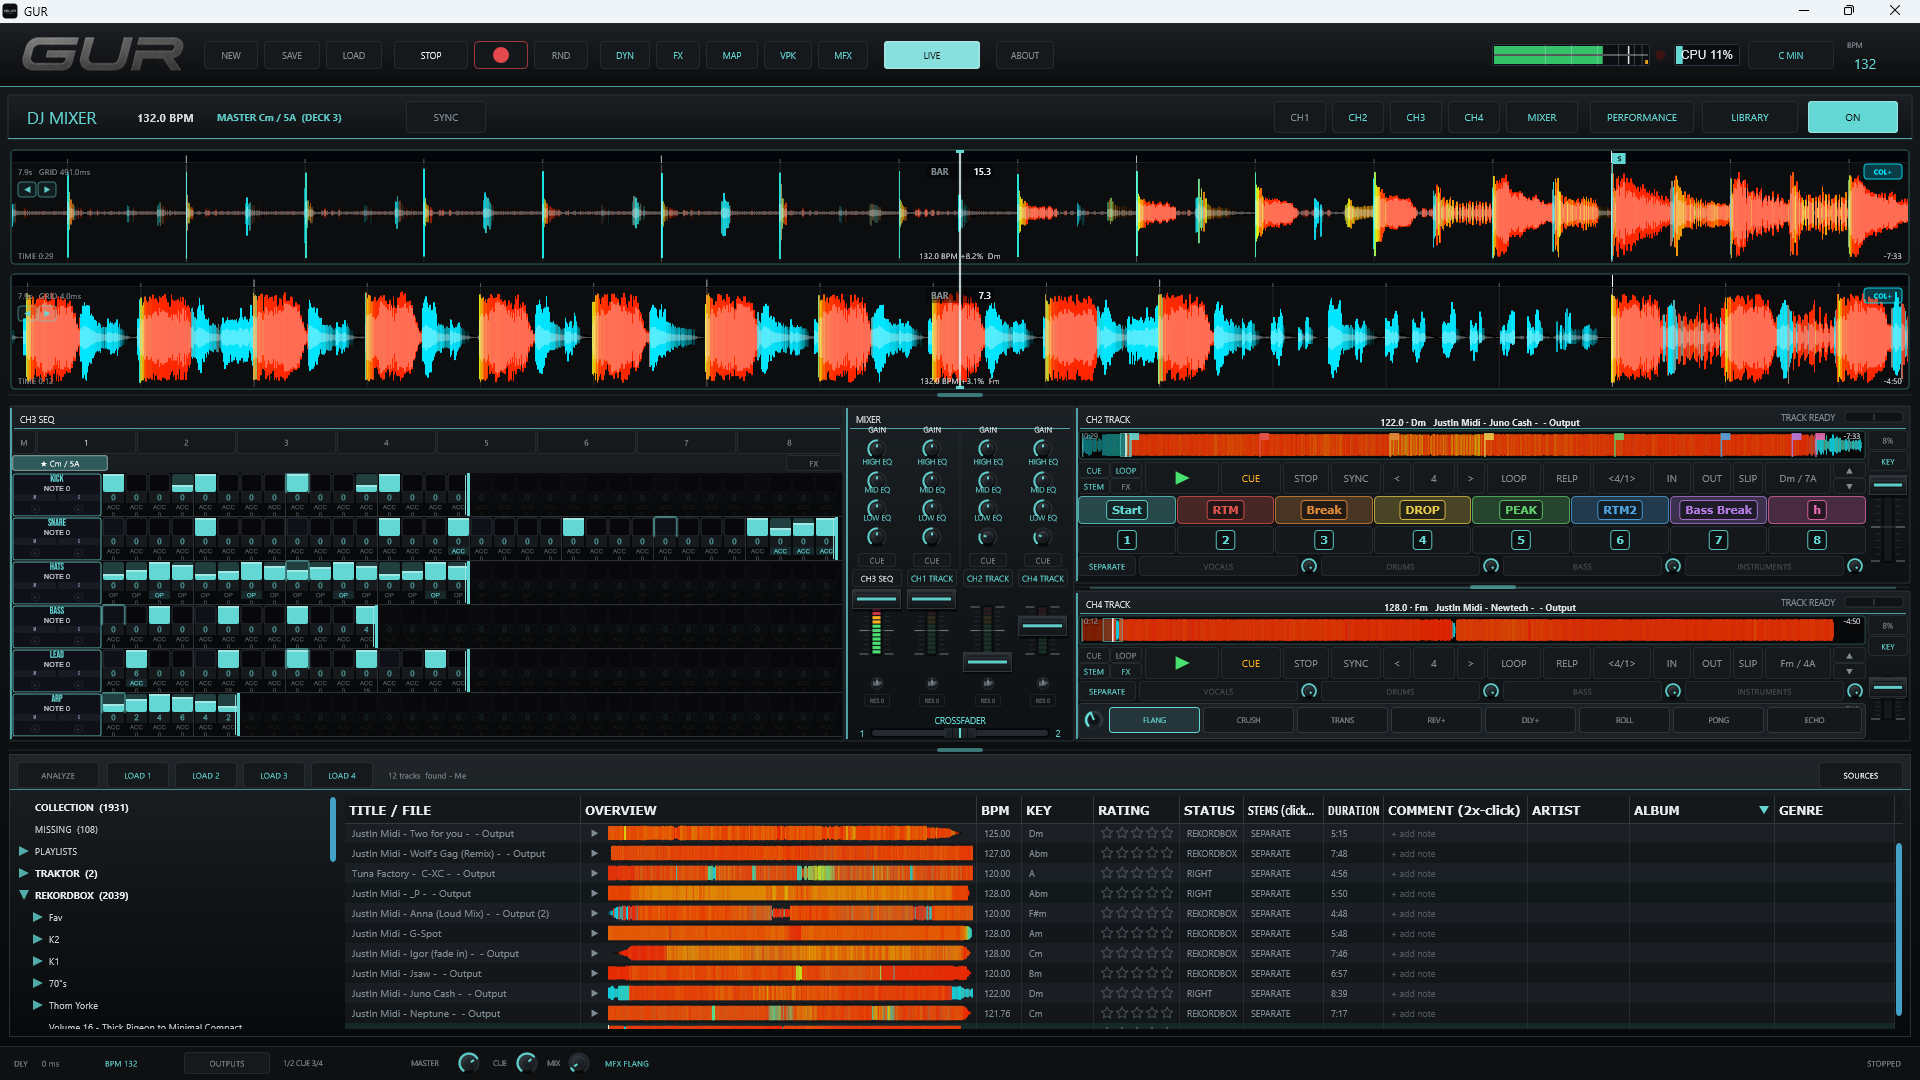The height and width of the screenshot is (1080, 1920).
Task: Expand the K2 folder
Action: pos(38,939)
